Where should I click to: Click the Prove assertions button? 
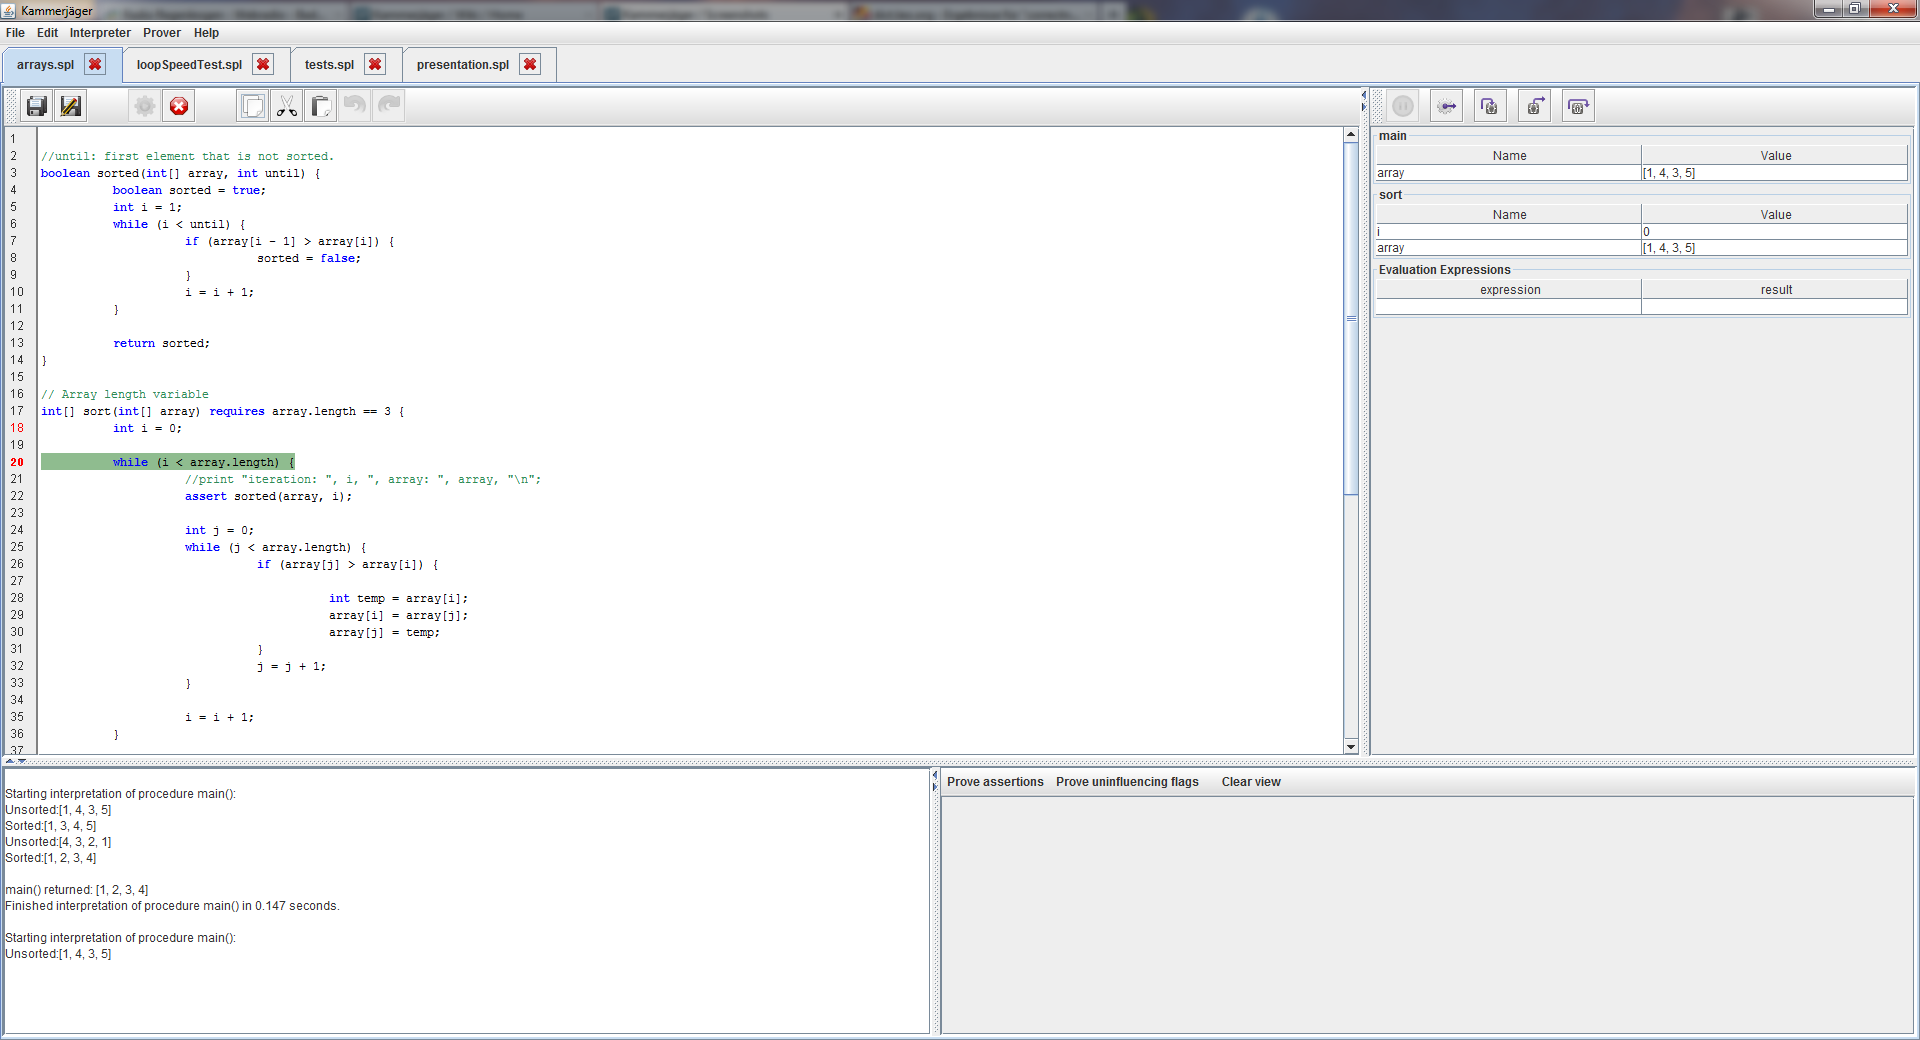[x=994, y=782]
